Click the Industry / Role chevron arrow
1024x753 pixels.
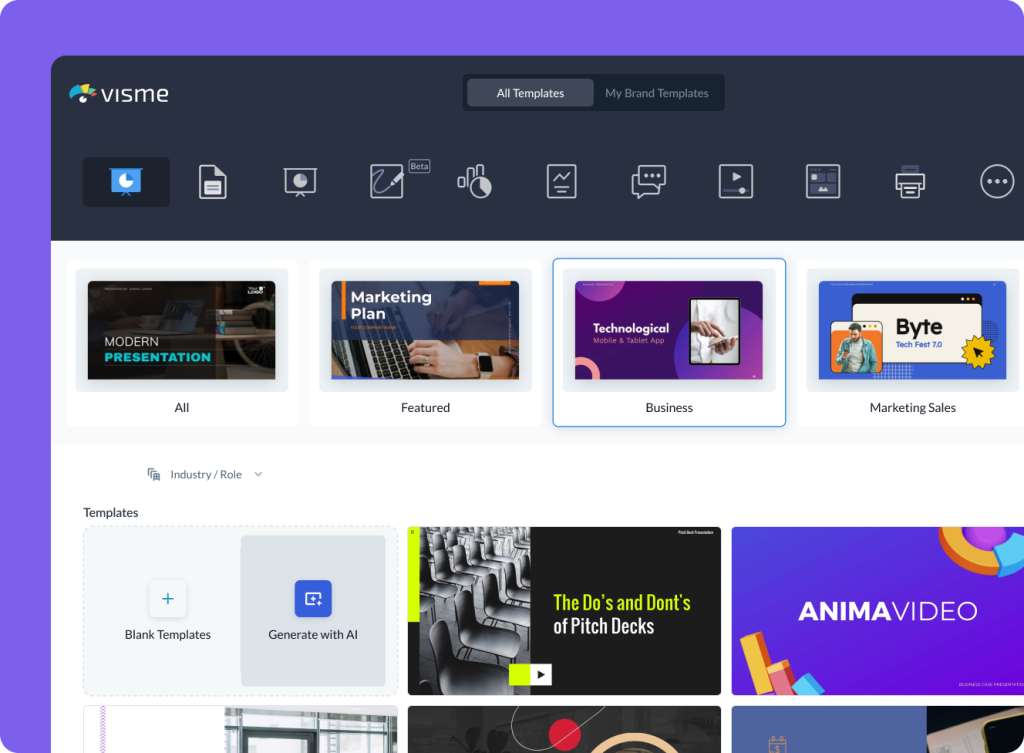pos(258,473)
